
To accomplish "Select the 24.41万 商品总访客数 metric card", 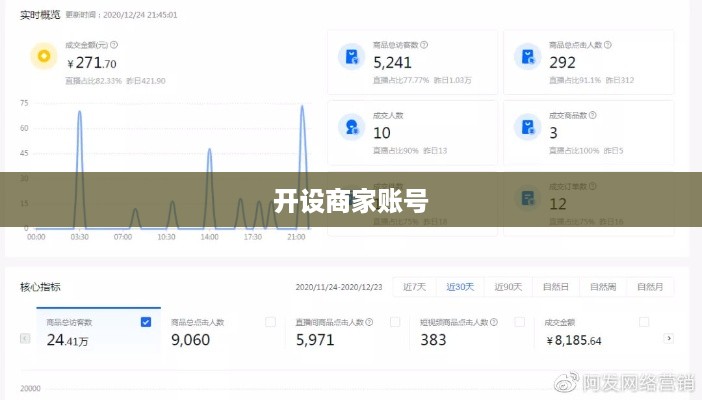I will pyautogui.click(x=98, y=329).
